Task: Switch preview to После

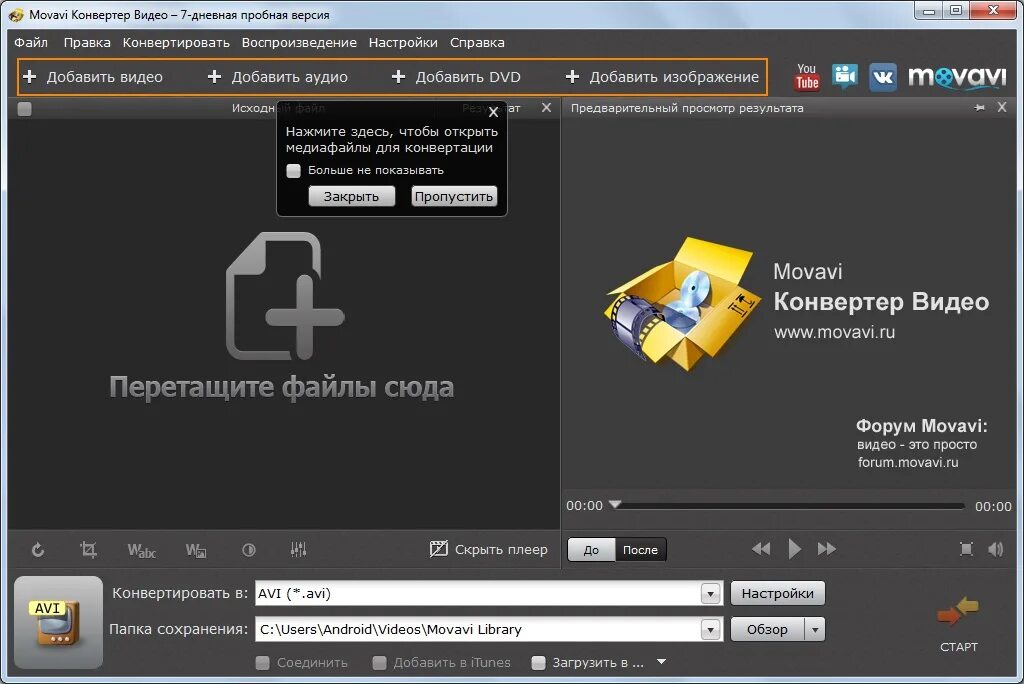Action: click(641, 550)
